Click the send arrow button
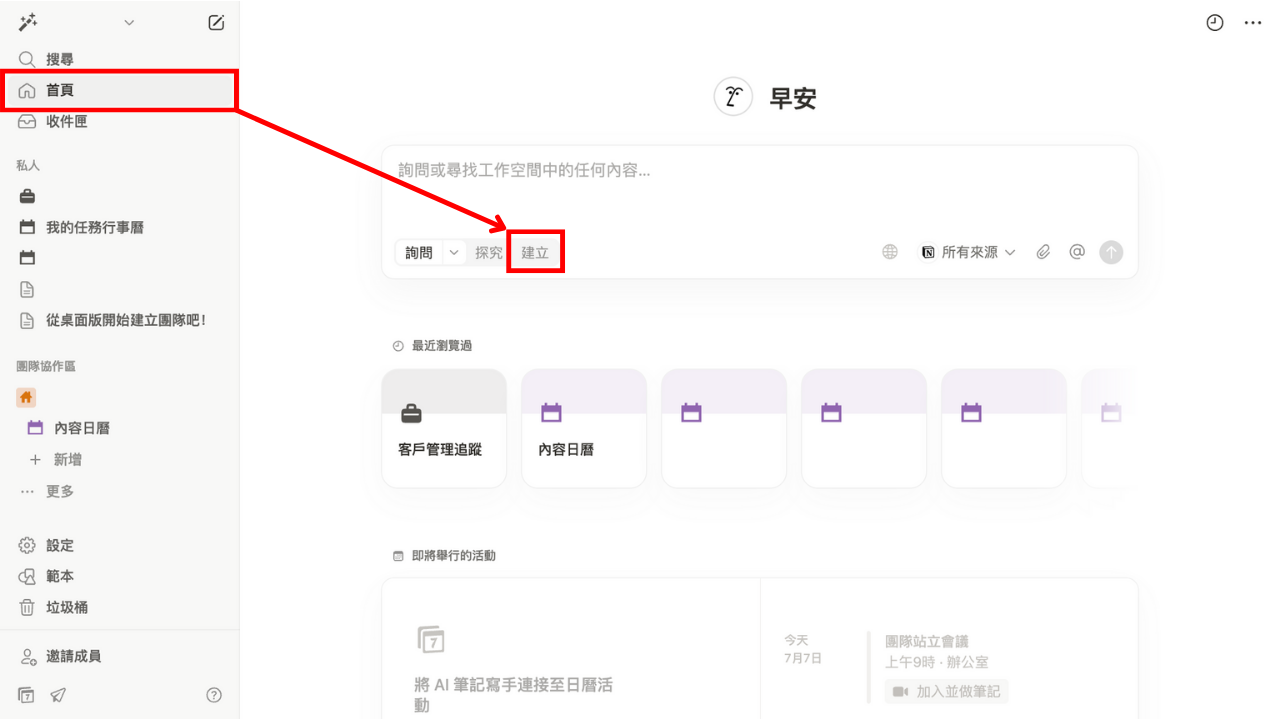Image resolution: width=1280 pixels, height=720 pixels. 1111,252
